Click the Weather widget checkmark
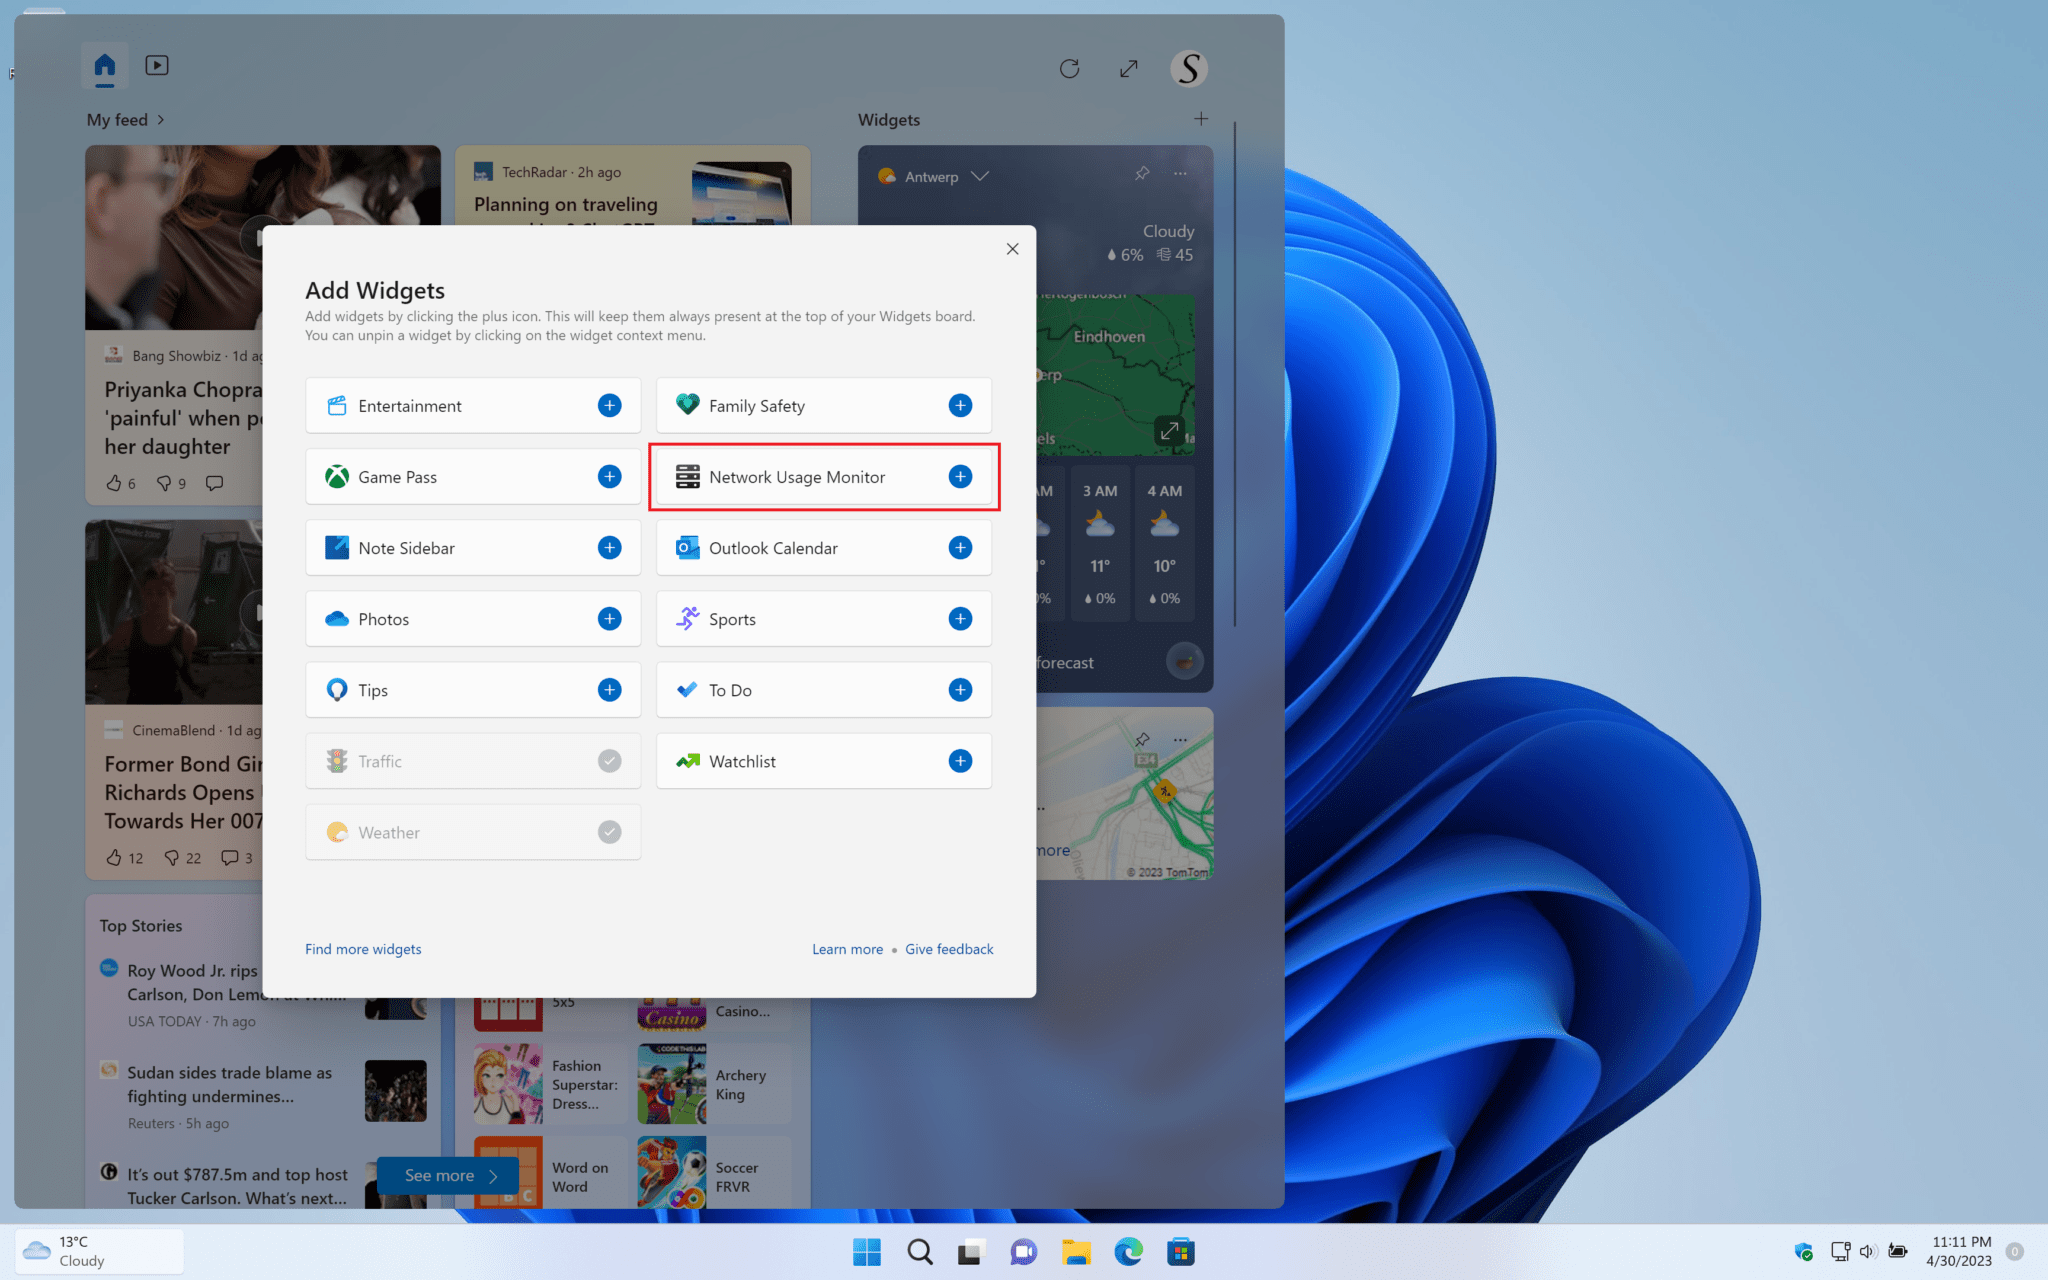The height and width of the screenshot is (1280, 2048). [x=609, y=832]
